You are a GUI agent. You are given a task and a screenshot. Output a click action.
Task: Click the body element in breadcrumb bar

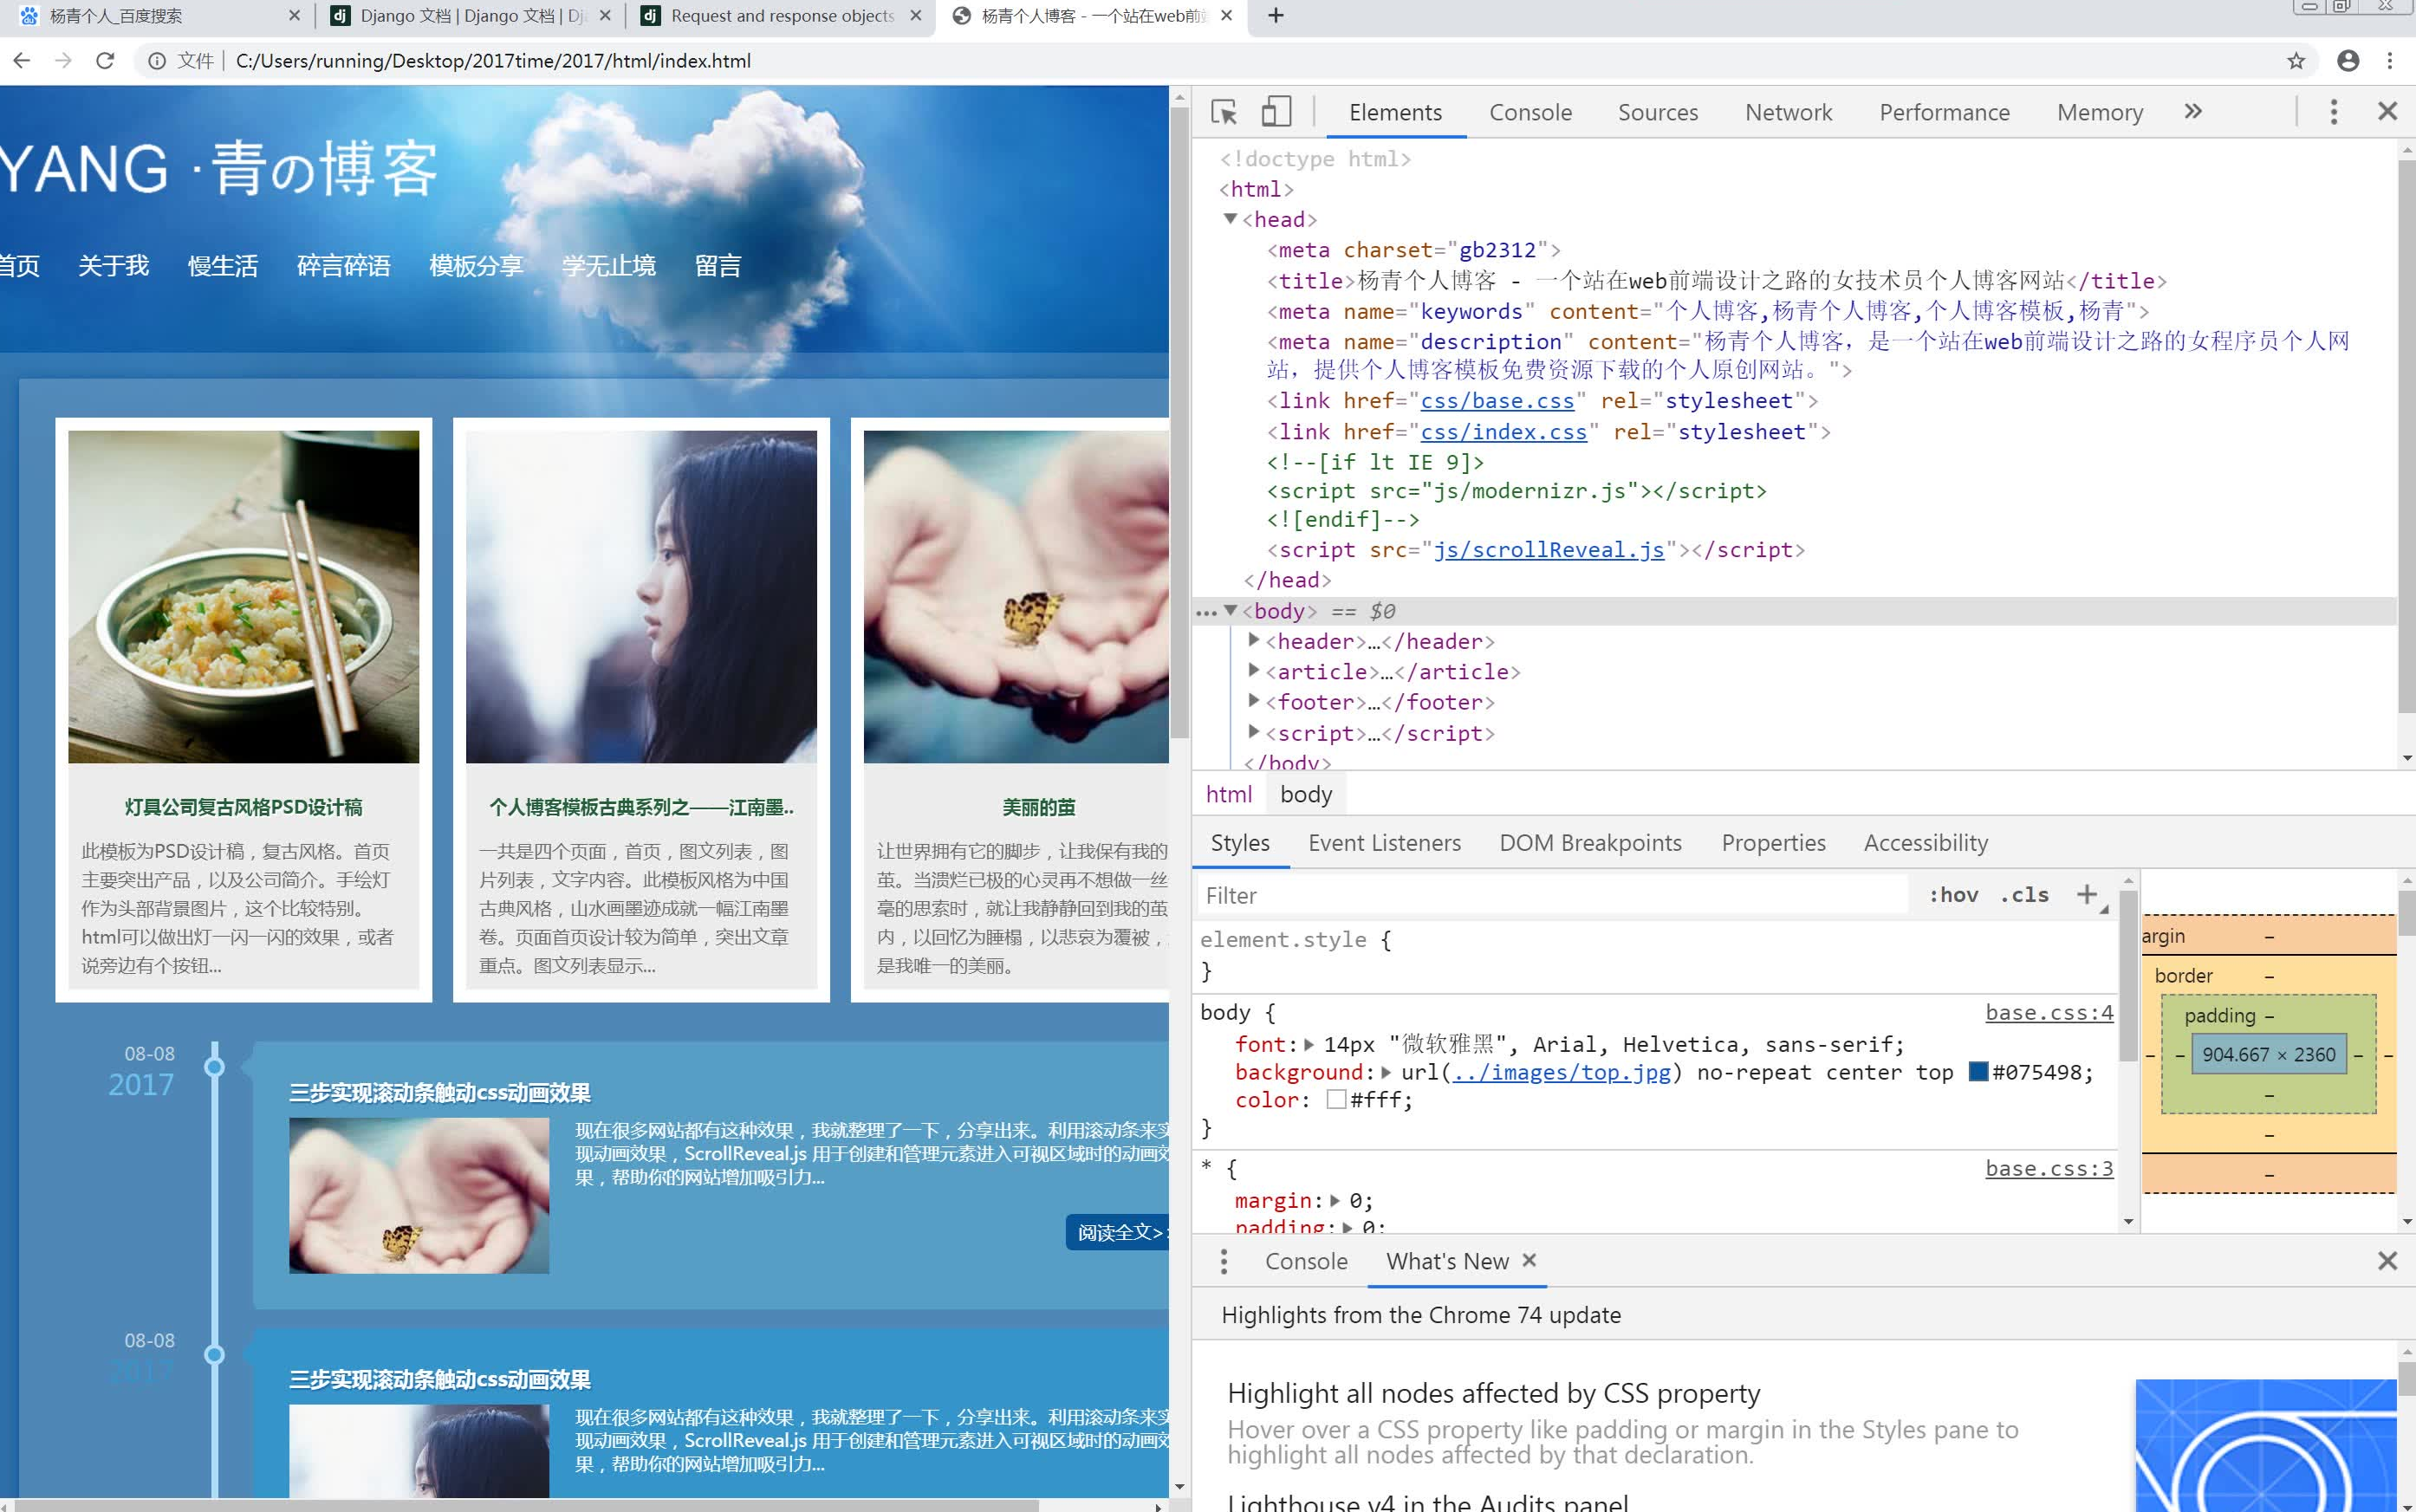click(1305, 793)
